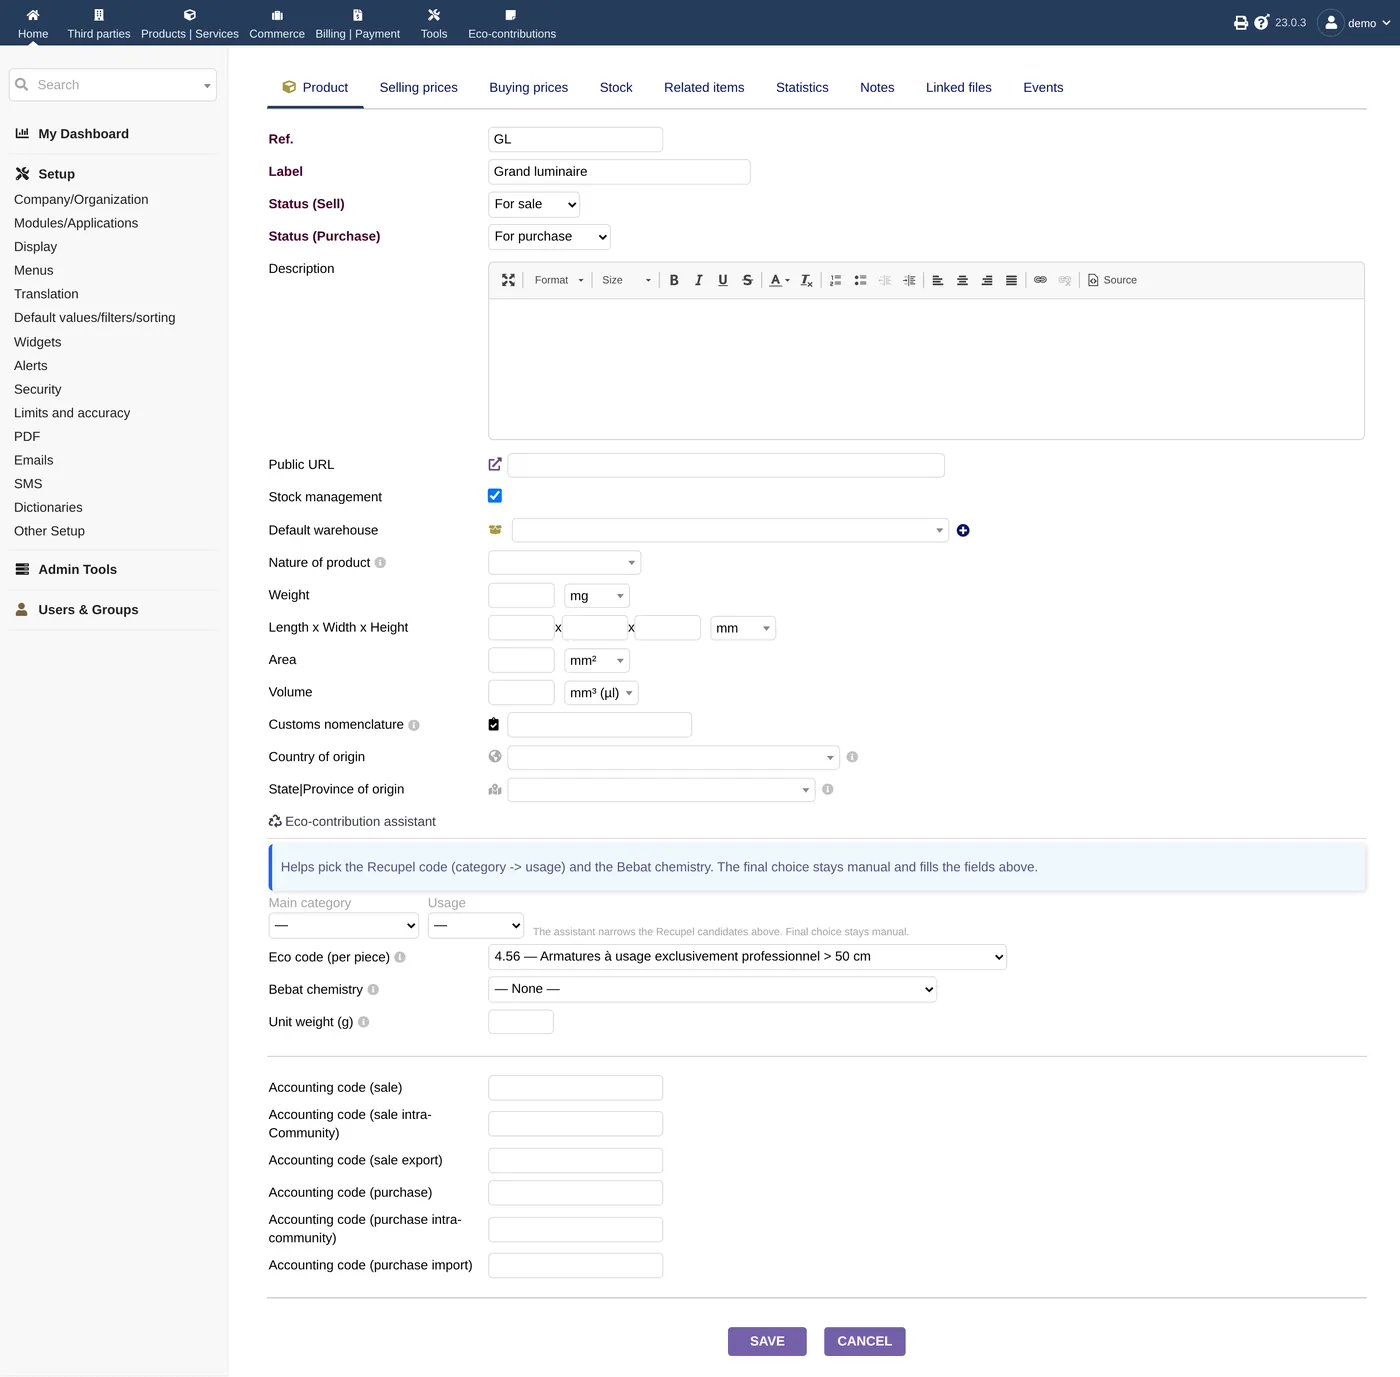Click the CANCEL button
1400x1377 pixels.
pyautogui.click(x=864, y=1341)
